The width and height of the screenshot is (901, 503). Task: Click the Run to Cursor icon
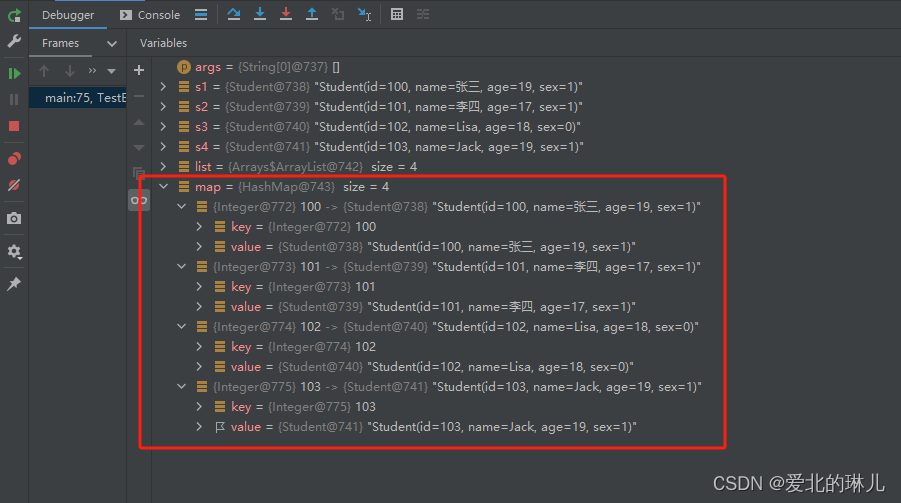click(364, 14)
